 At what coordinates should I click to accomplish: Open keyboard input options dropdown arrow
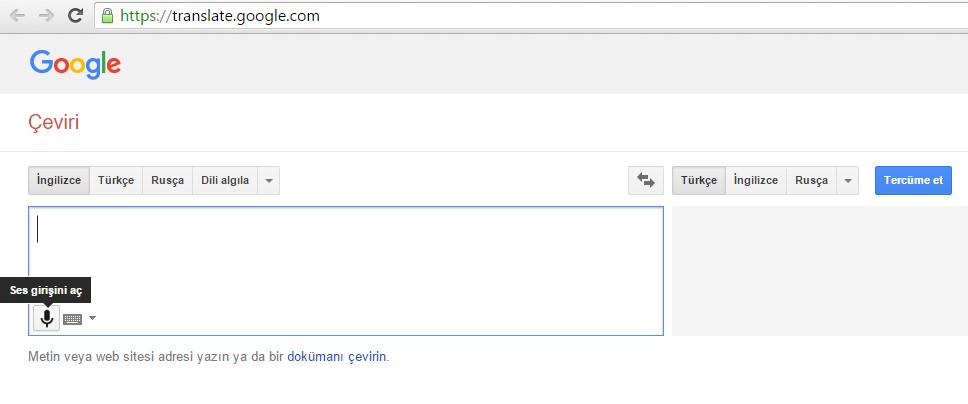point(93,319)
